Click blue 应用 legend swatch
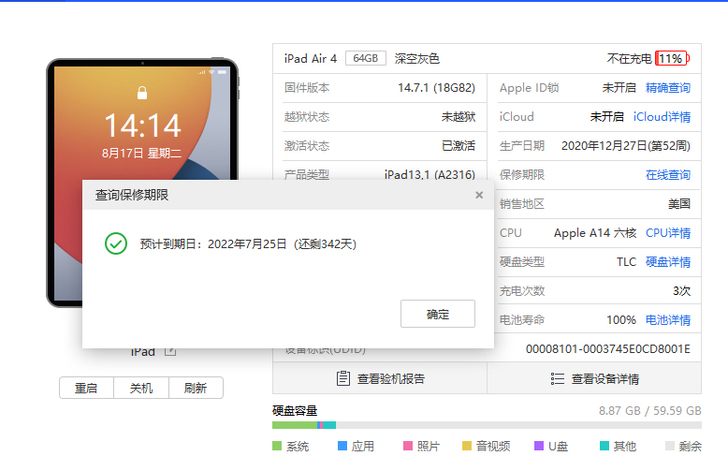Screen dimensions: 728x471 click(x=342, y=446)
